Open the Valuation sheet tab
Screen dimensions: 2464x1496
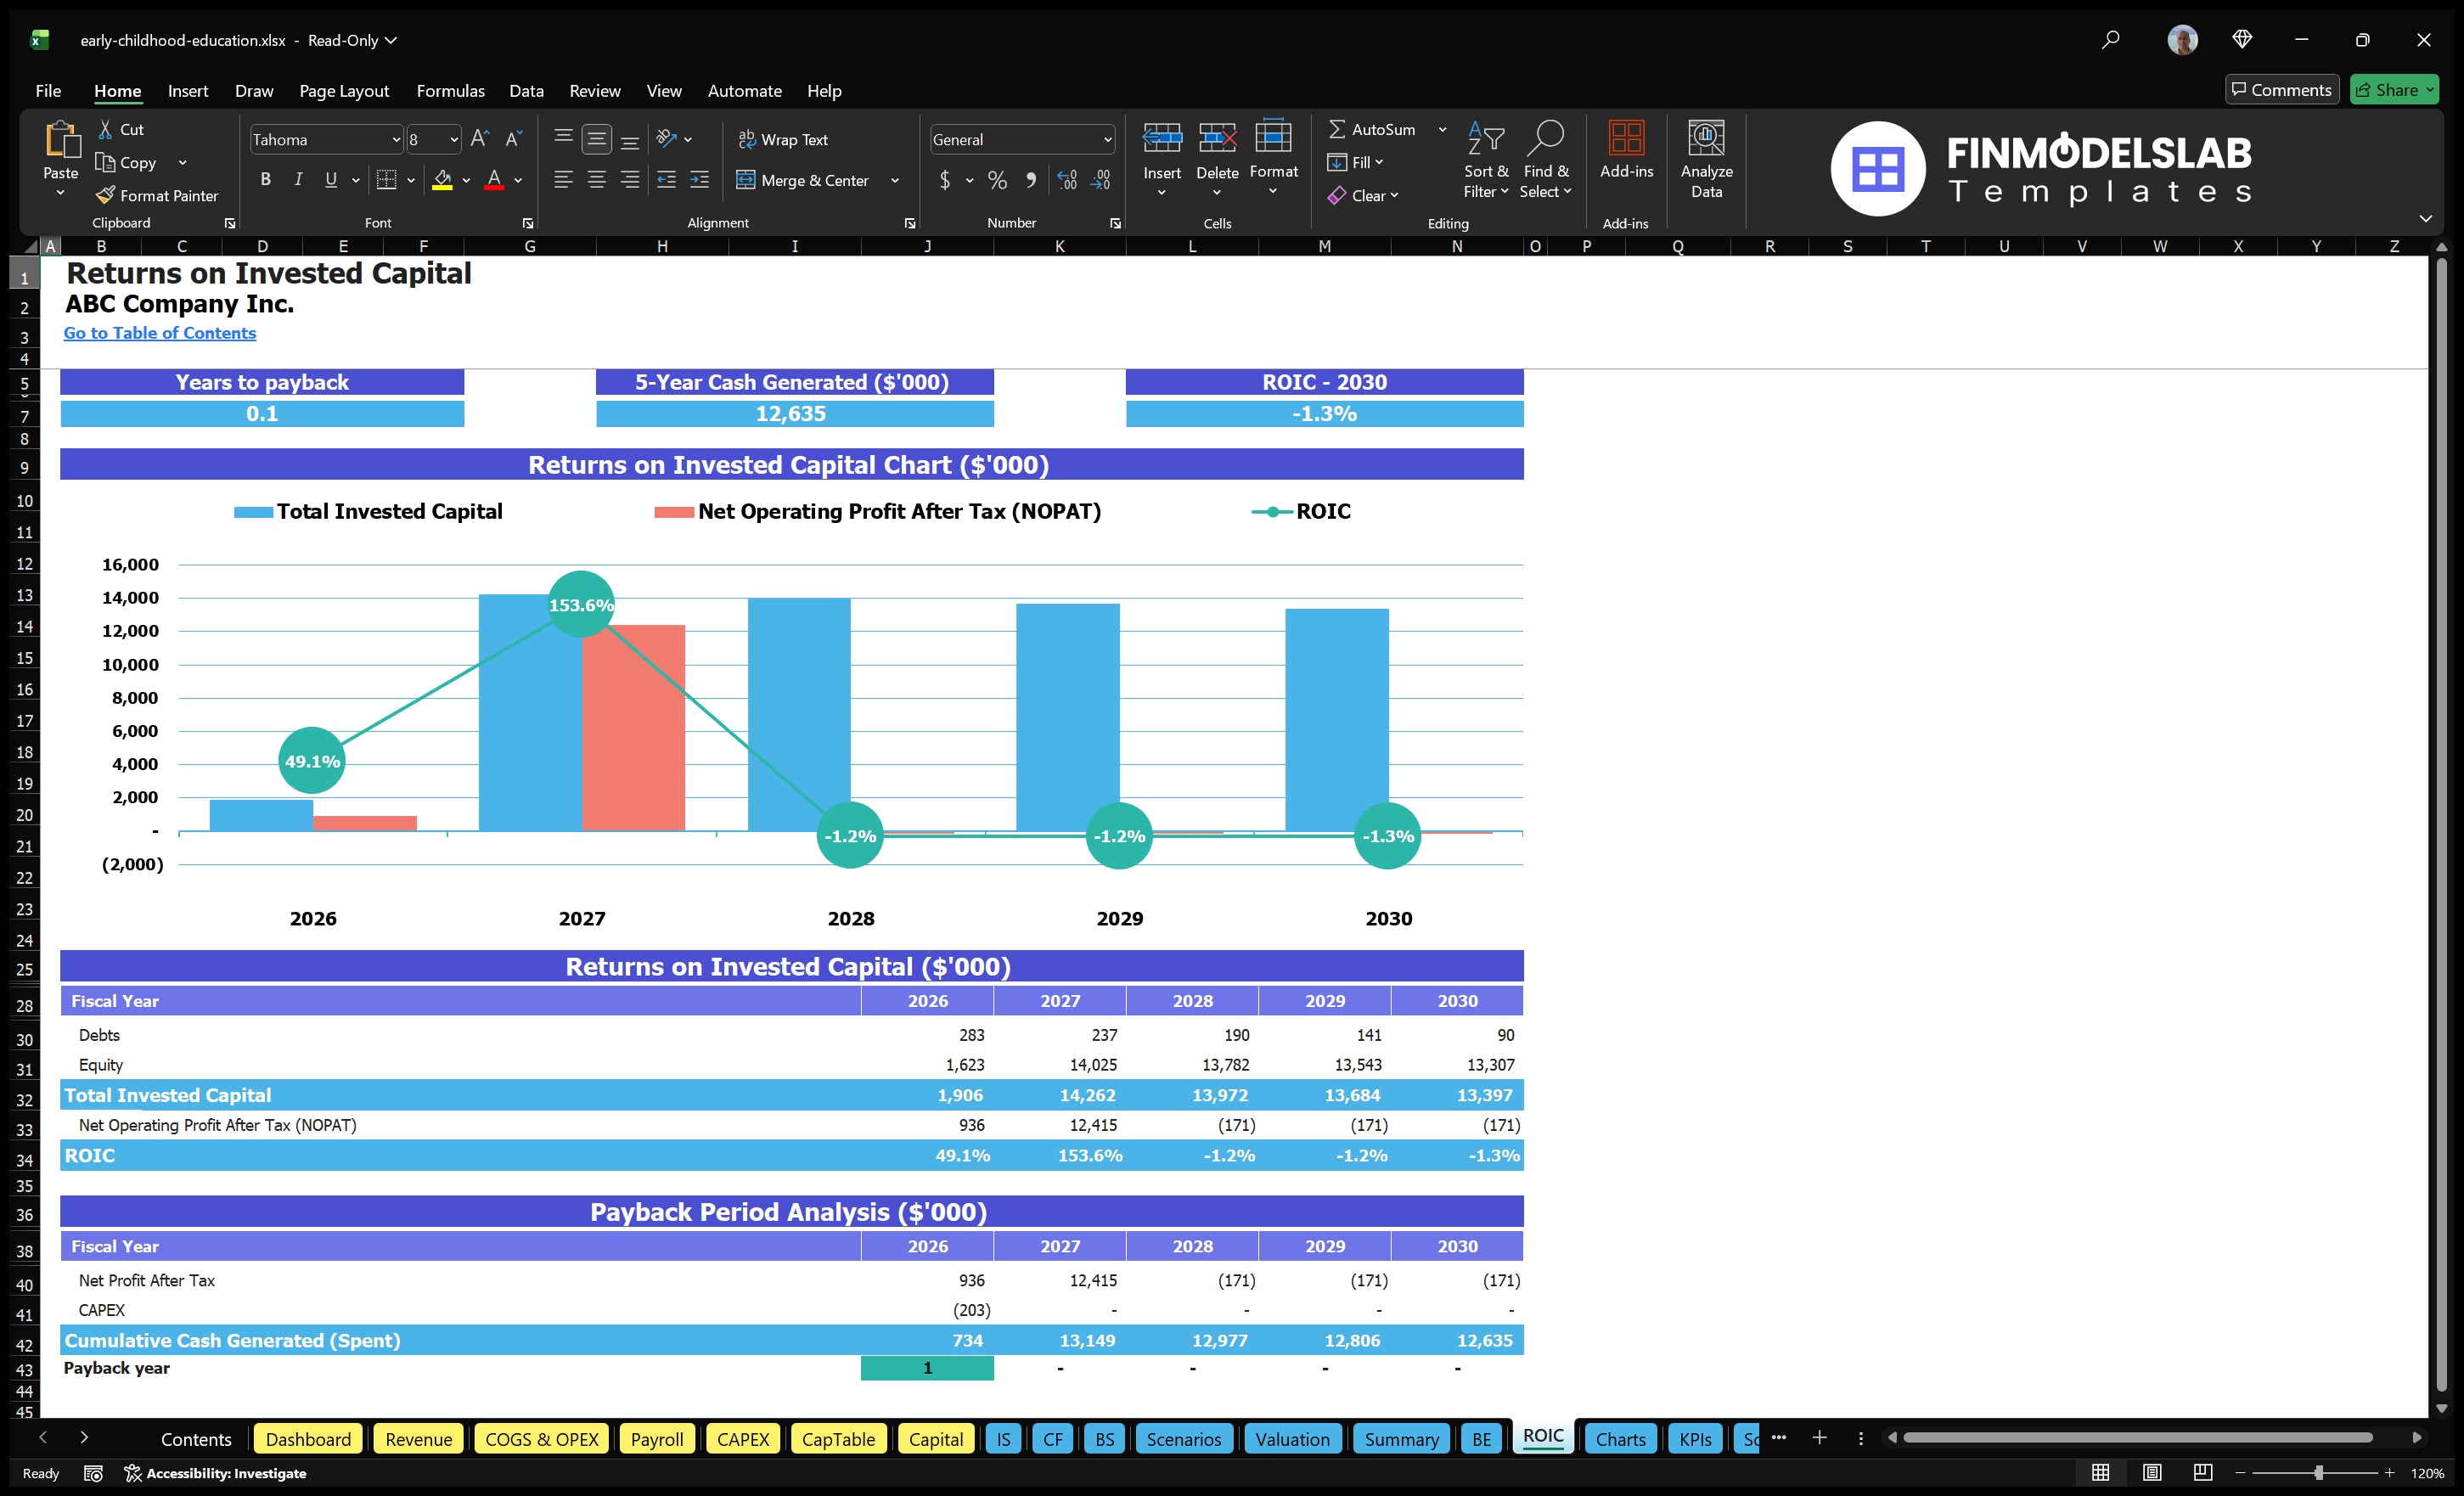(1292, 1439)
